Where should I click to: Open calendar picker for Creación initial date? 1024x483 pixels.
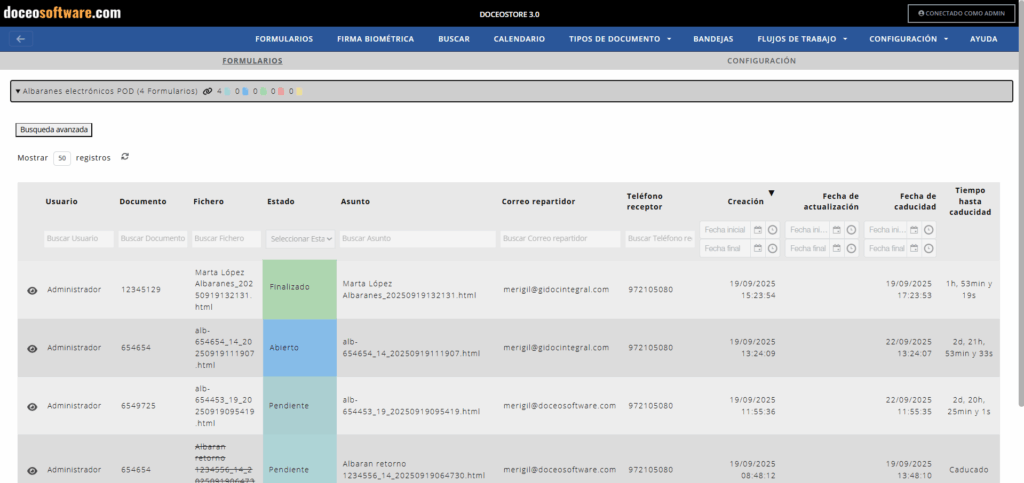(x=757, y=230)
